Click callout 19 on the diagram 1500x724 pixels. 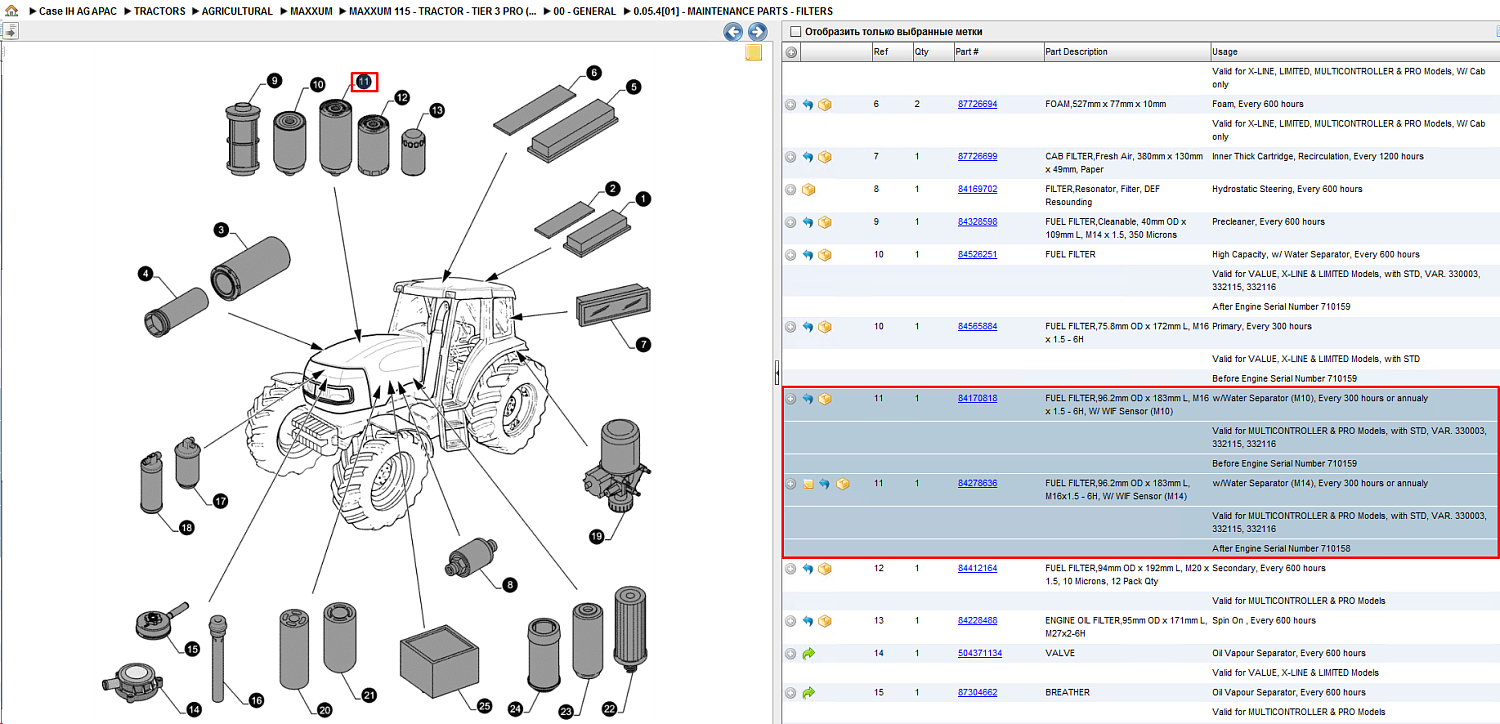coord(597,536)
